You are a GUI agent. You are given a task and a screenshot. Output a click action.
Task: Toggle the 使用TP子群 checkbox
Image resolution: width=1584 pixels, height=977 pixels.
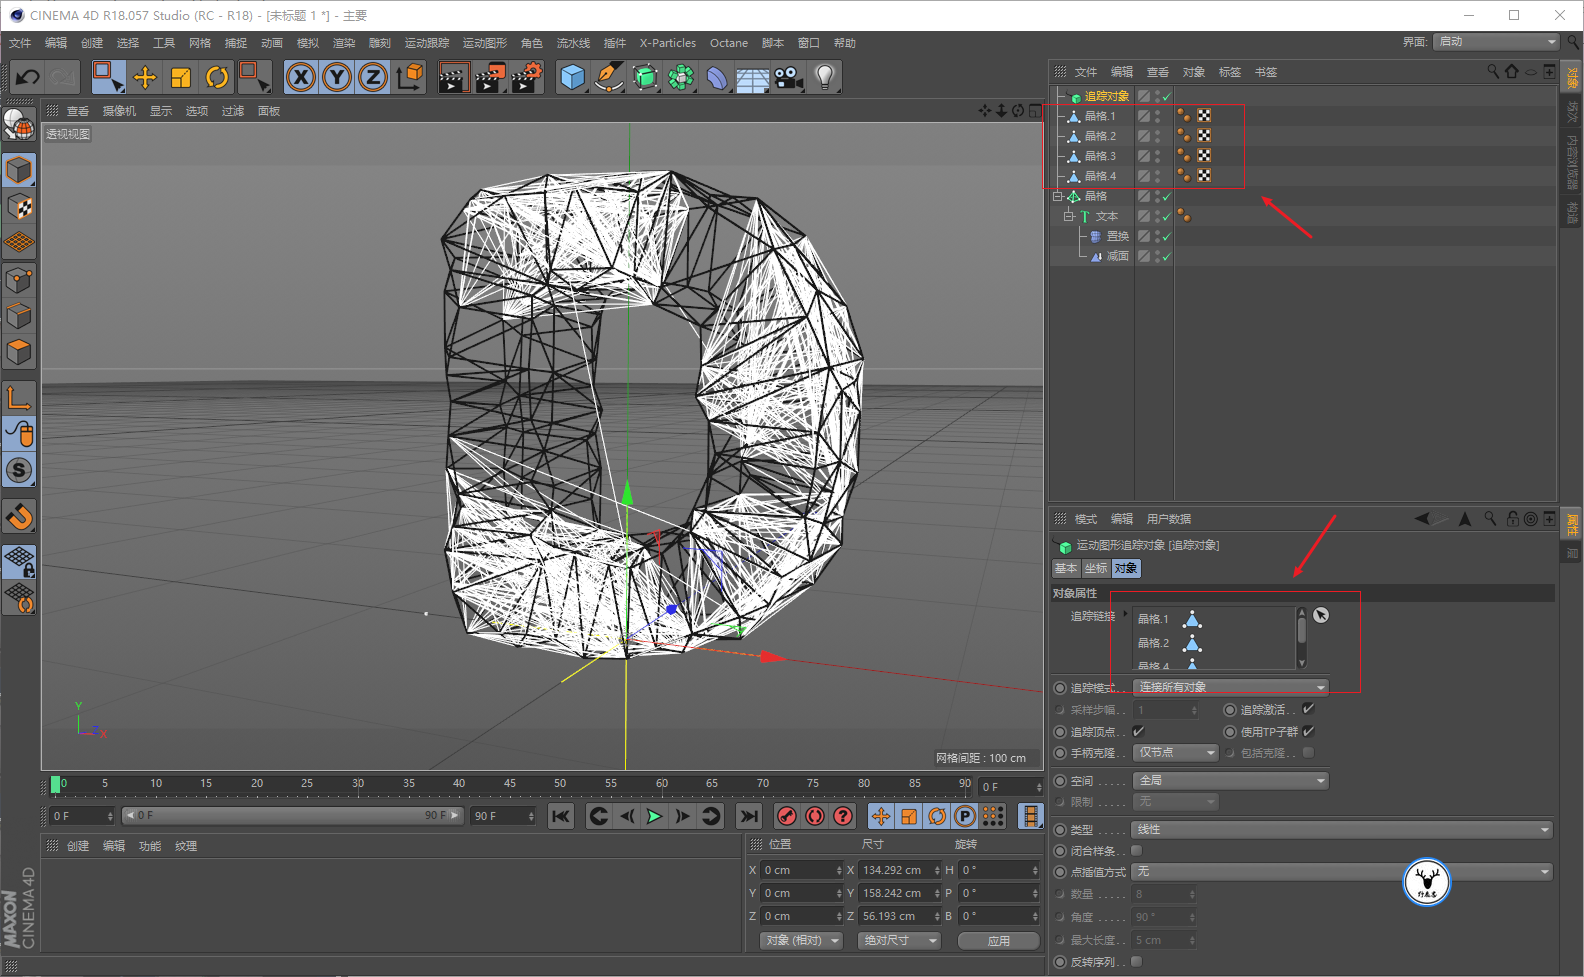[x=1308, y=731]
